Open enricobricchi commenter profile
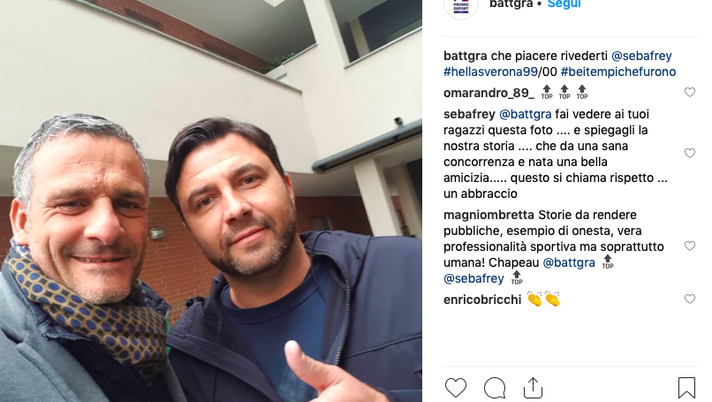This screenshot has width=712, height=402. coord(482,300)
